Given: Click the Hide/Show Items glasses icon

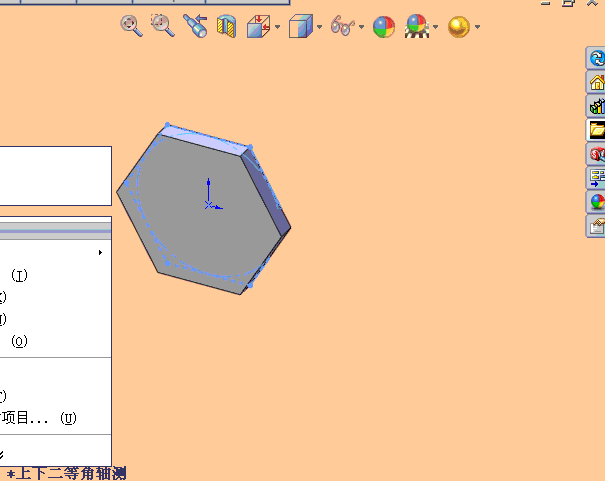Looking at the screenshot, I should click(x=343, y=26).
